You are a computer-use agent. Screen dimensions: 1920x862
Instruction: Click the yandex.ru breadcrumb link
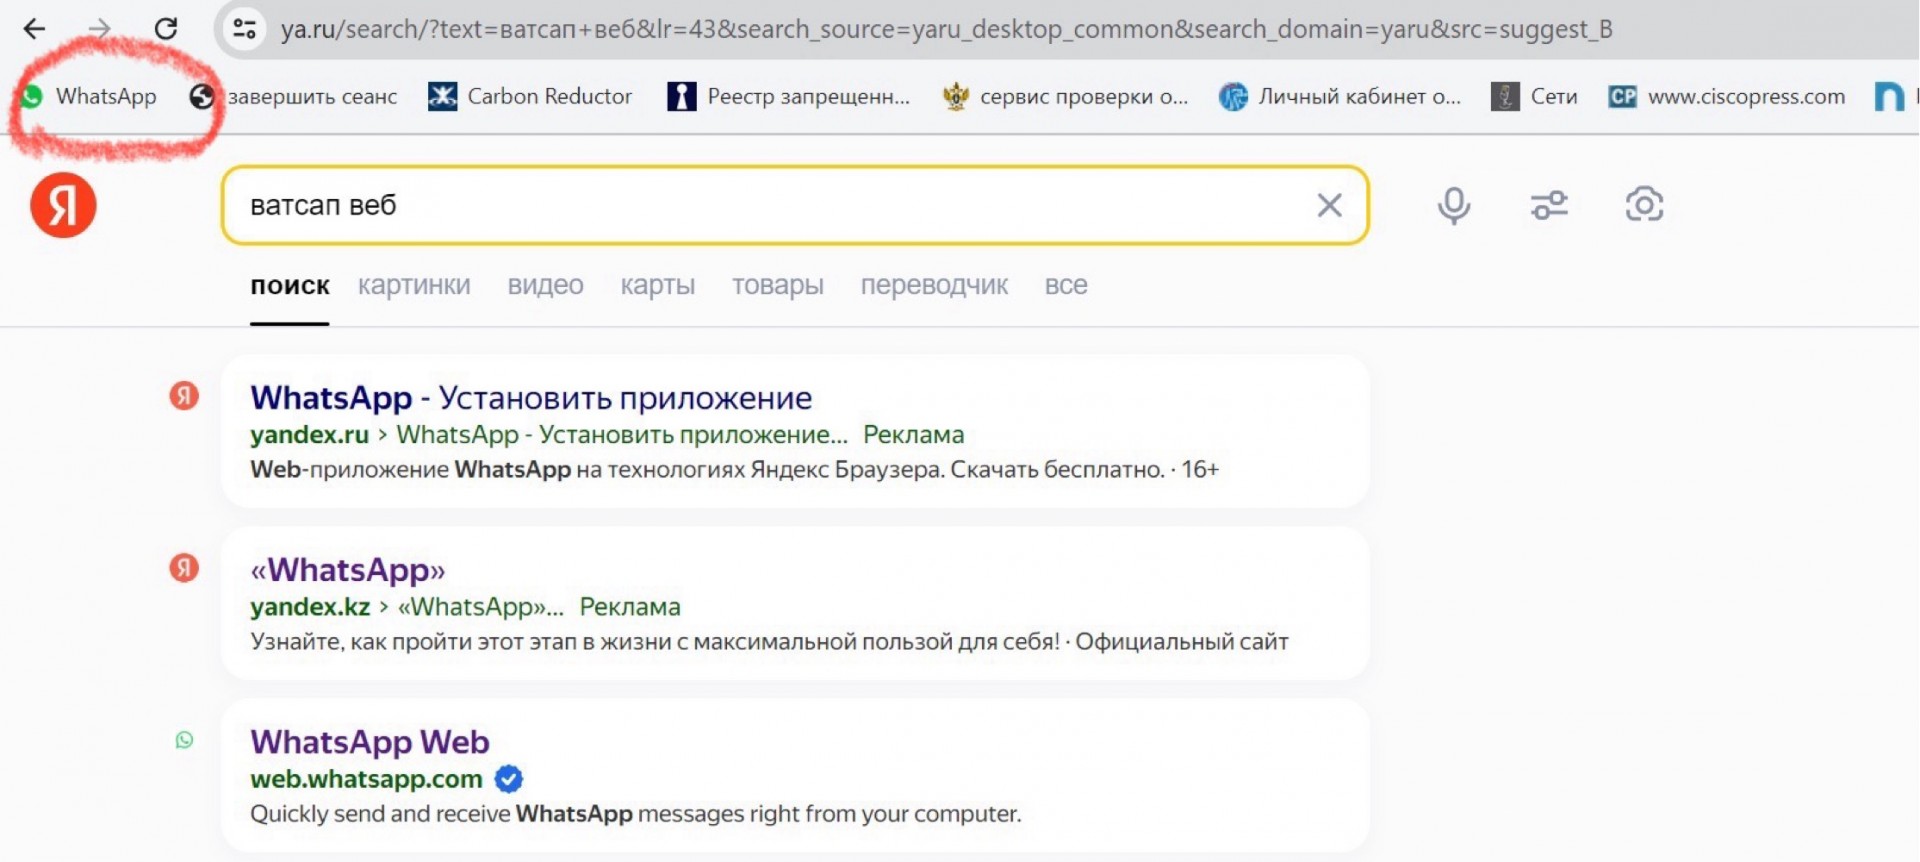point(309,435)
